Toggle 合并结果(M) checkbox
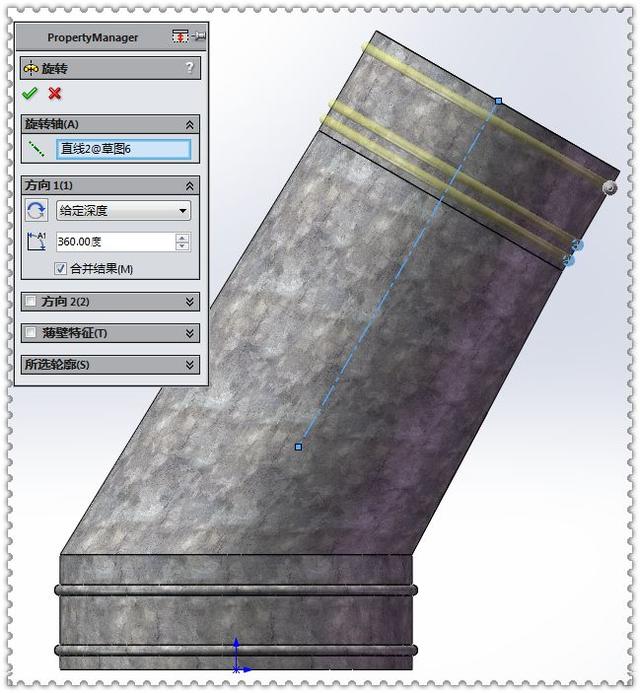This screenshot has height=693, width=640. tap(61, 268)
